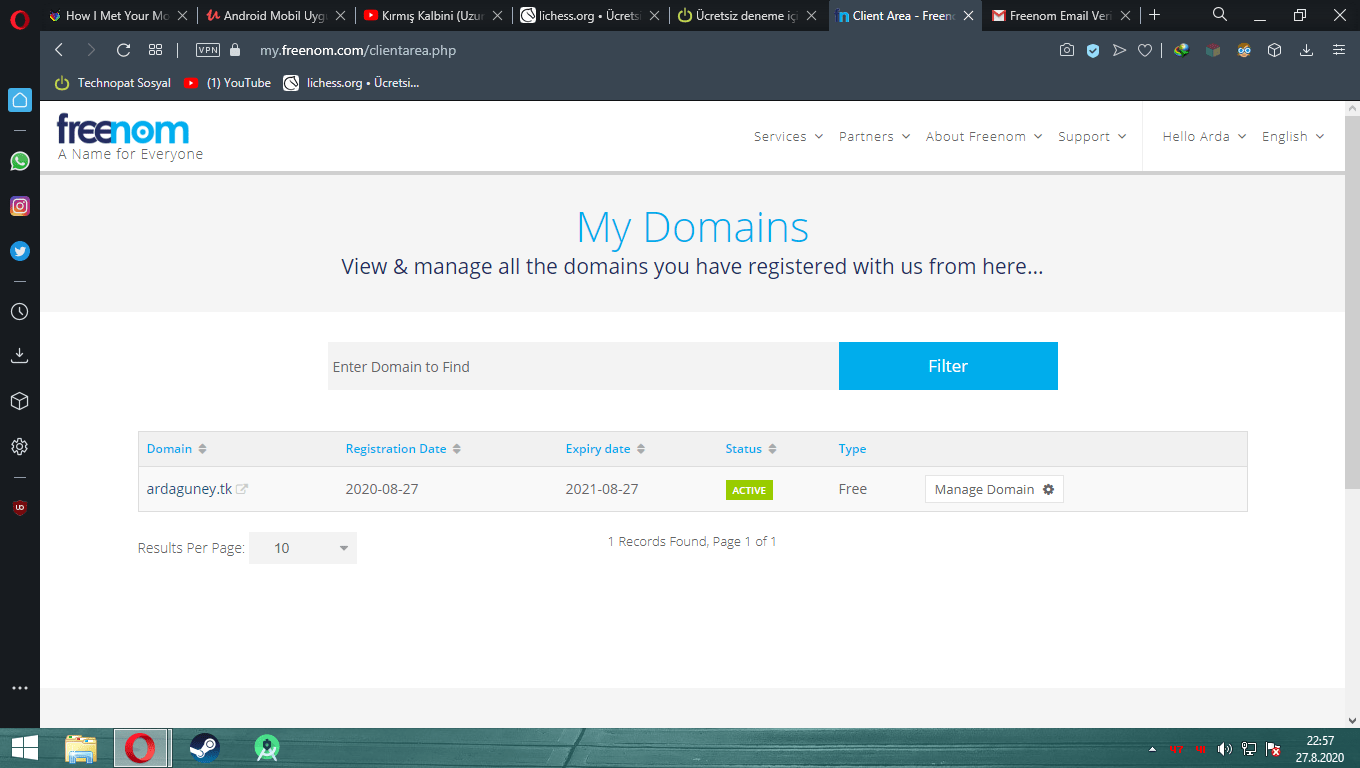Open the glasses-face extension icon

pyautogui.click(x=1244, y=50)
